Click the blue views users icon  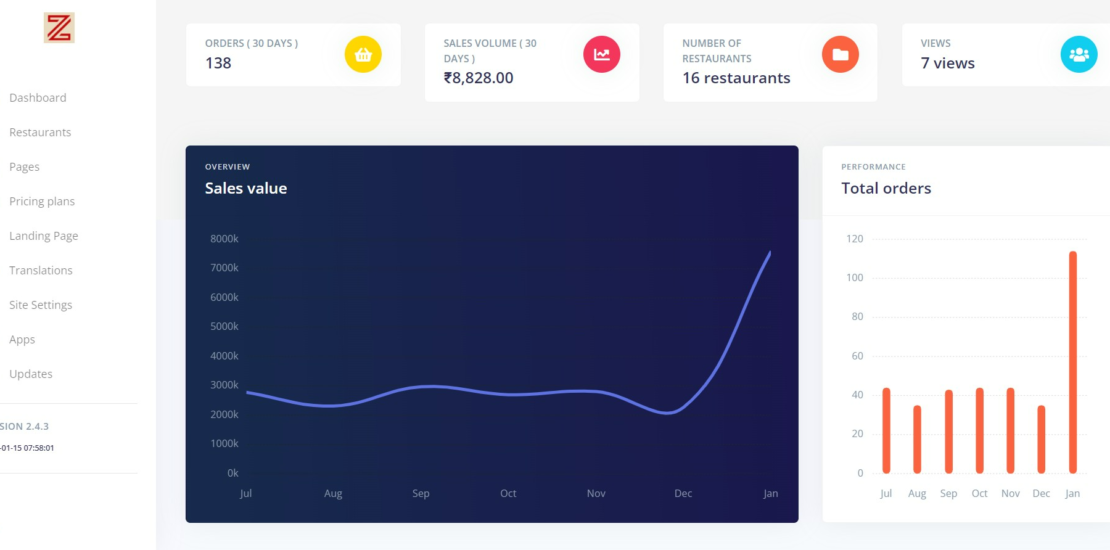tap(1078, 54)
